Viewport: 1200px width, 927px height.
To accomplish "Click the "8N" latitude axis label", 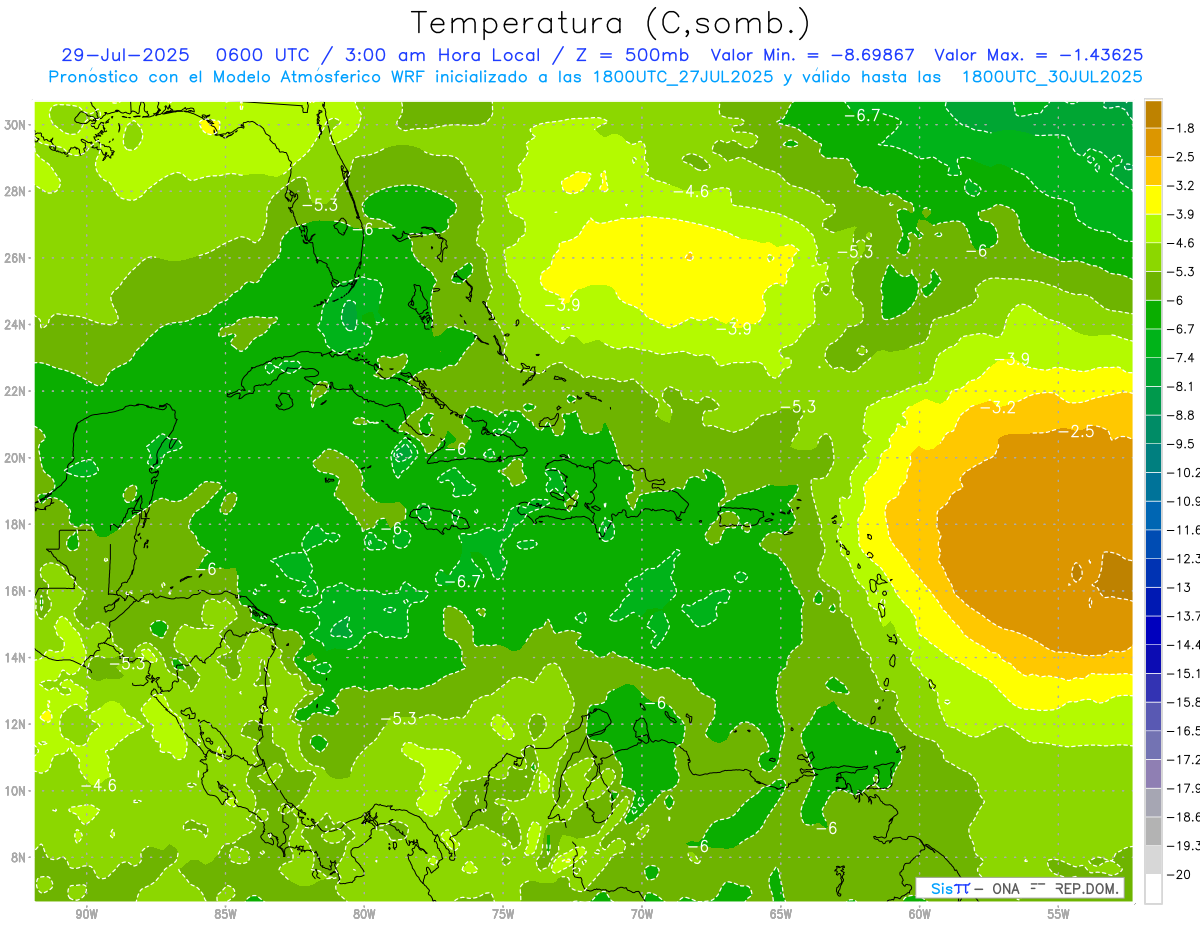I will click(x=18, y=857).
